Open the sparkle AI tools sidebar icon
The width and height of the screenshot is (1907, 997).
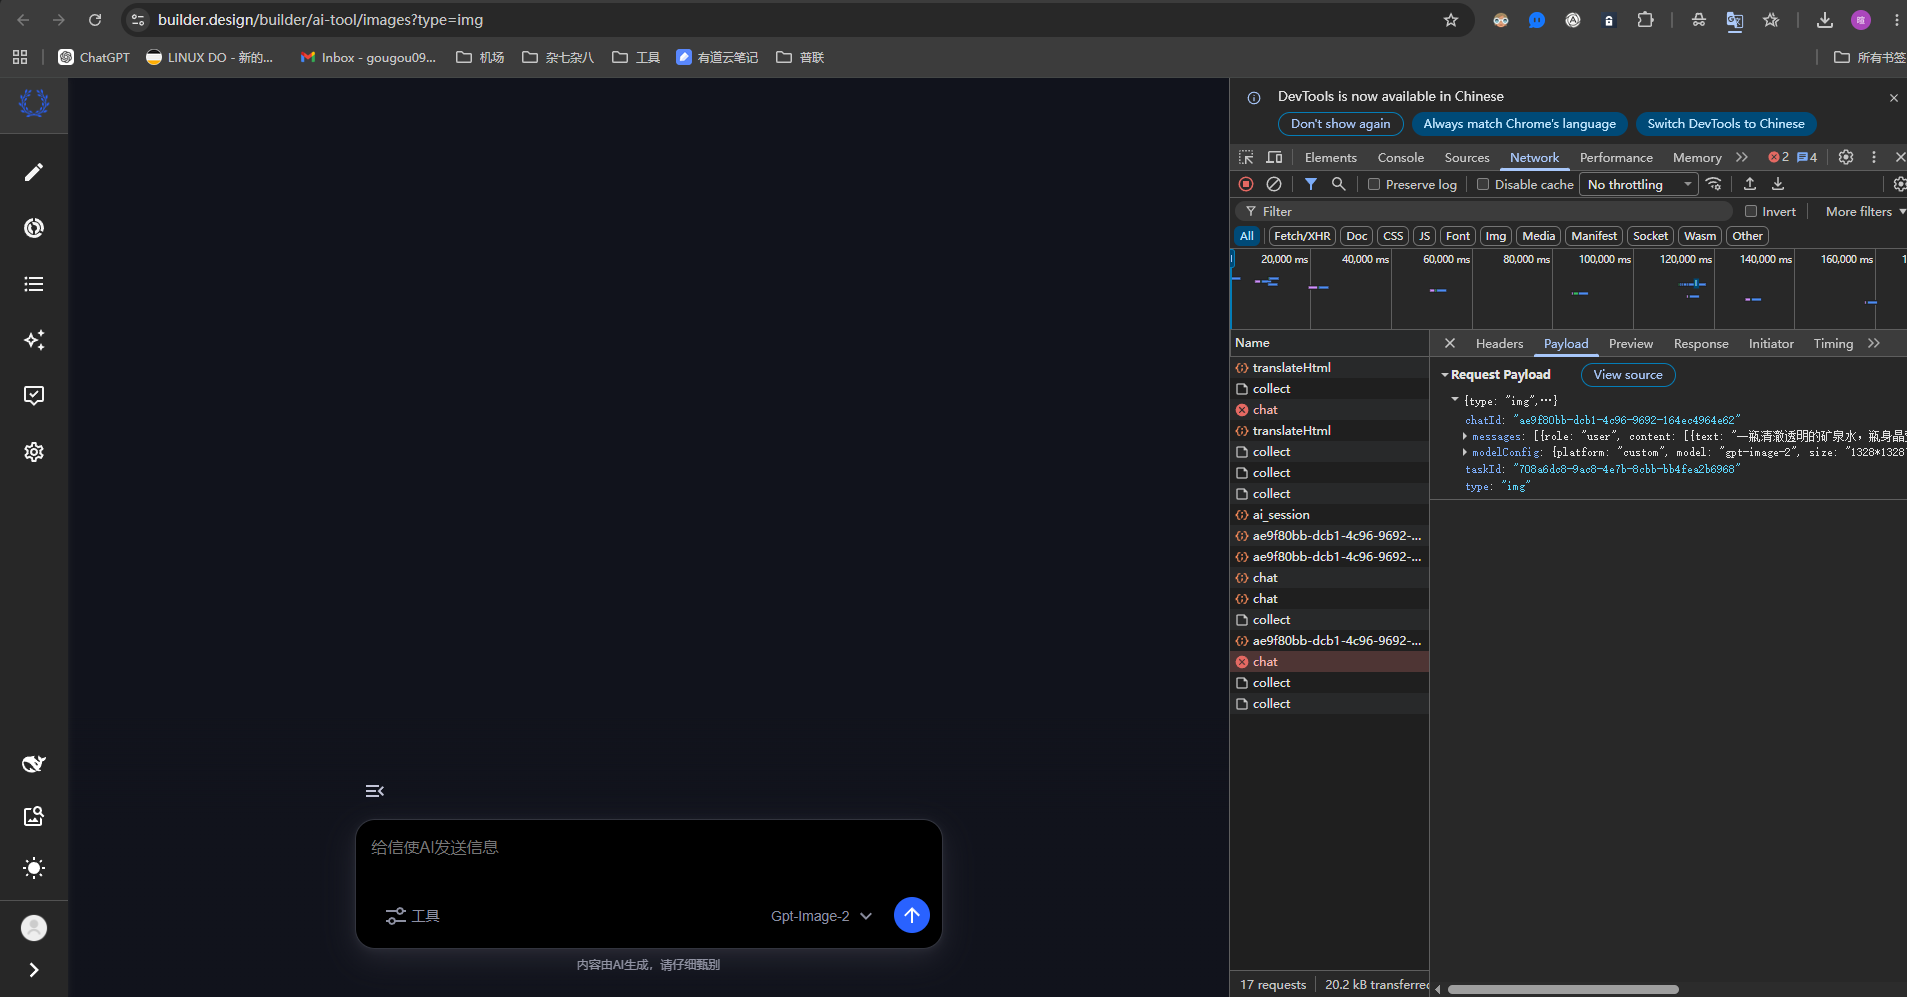coord(34,340)
